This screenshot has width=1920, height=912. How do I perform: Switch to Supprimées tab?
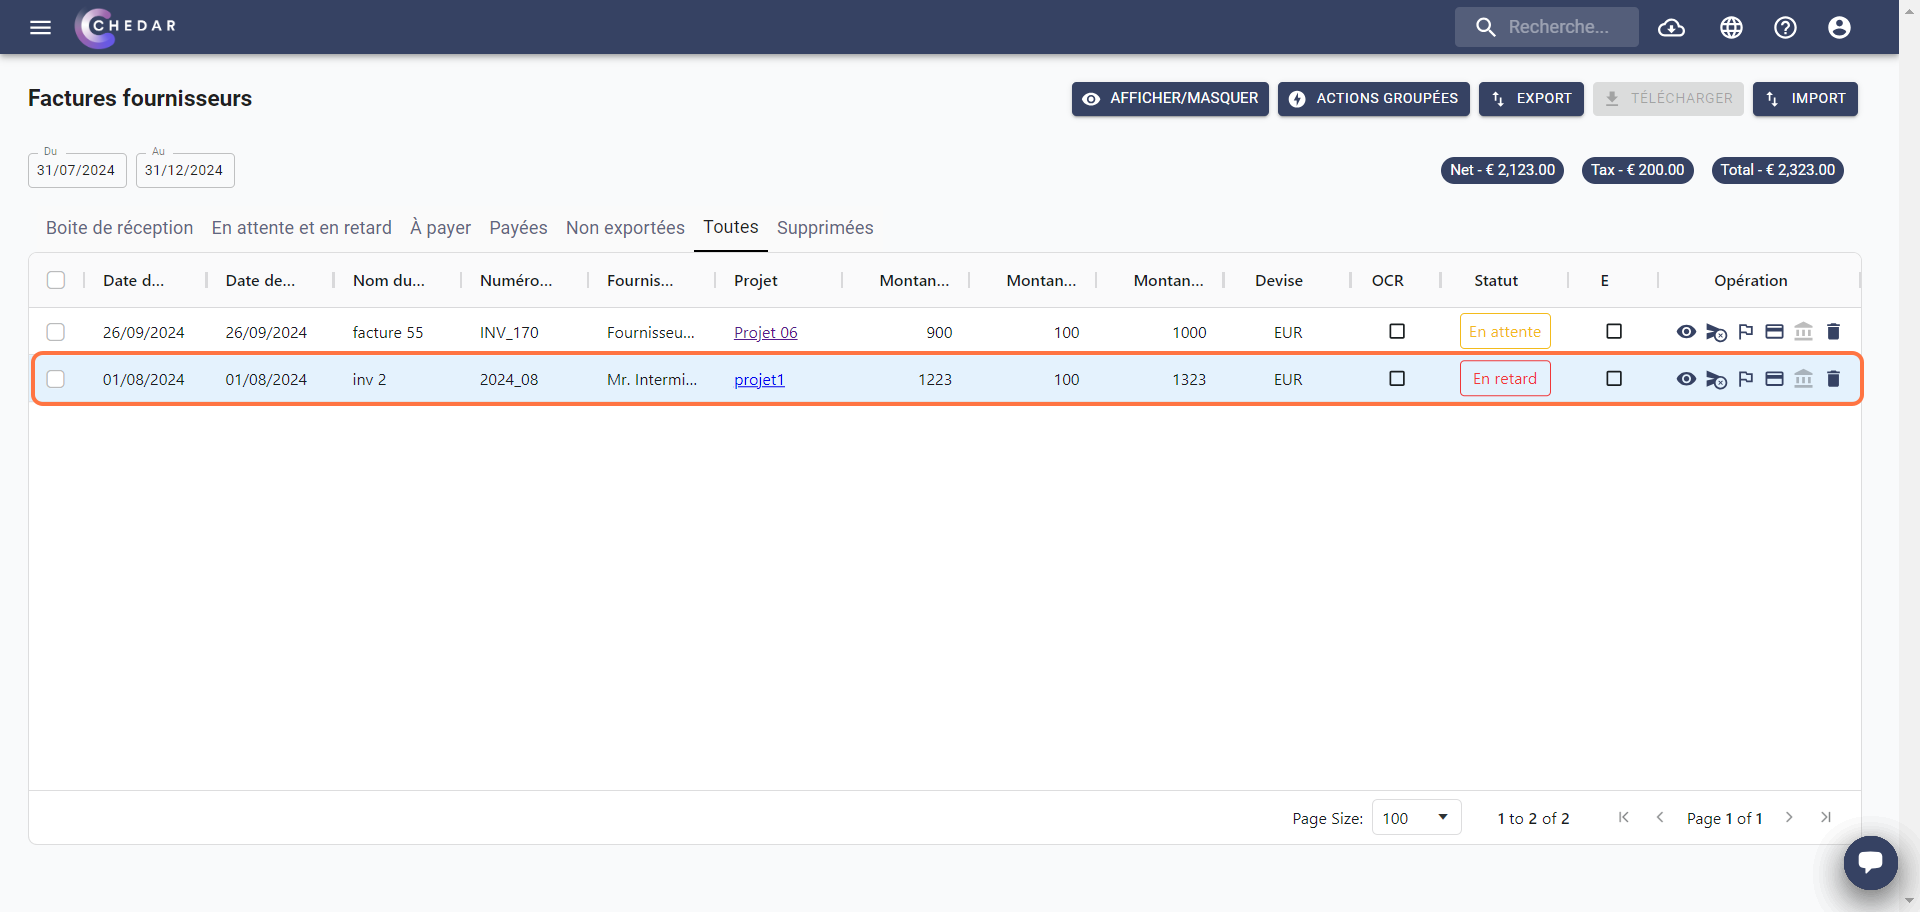coord(825,228)
